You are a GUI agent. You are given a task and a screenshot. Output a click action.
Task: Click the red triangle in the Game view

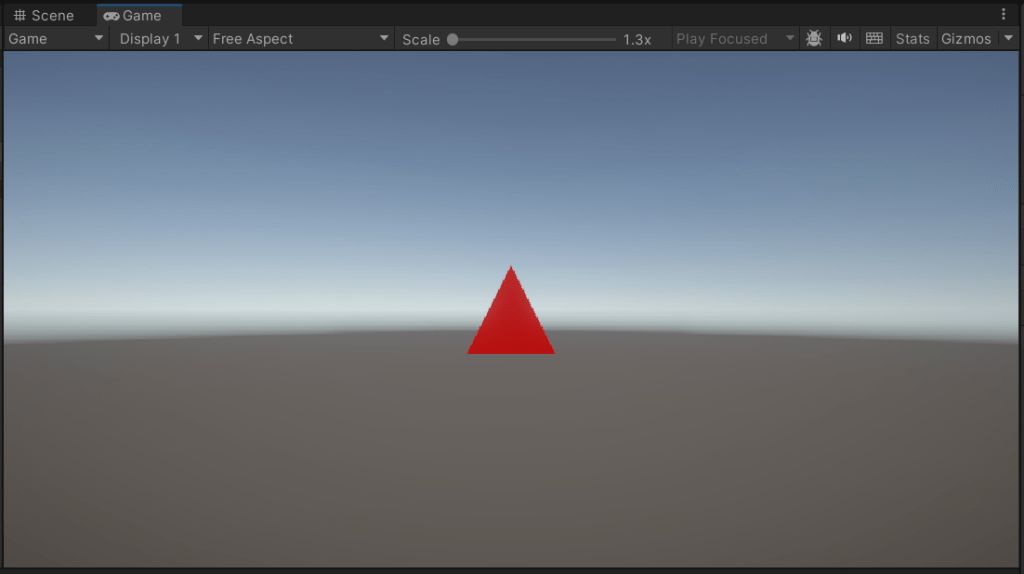pos(511,322)
